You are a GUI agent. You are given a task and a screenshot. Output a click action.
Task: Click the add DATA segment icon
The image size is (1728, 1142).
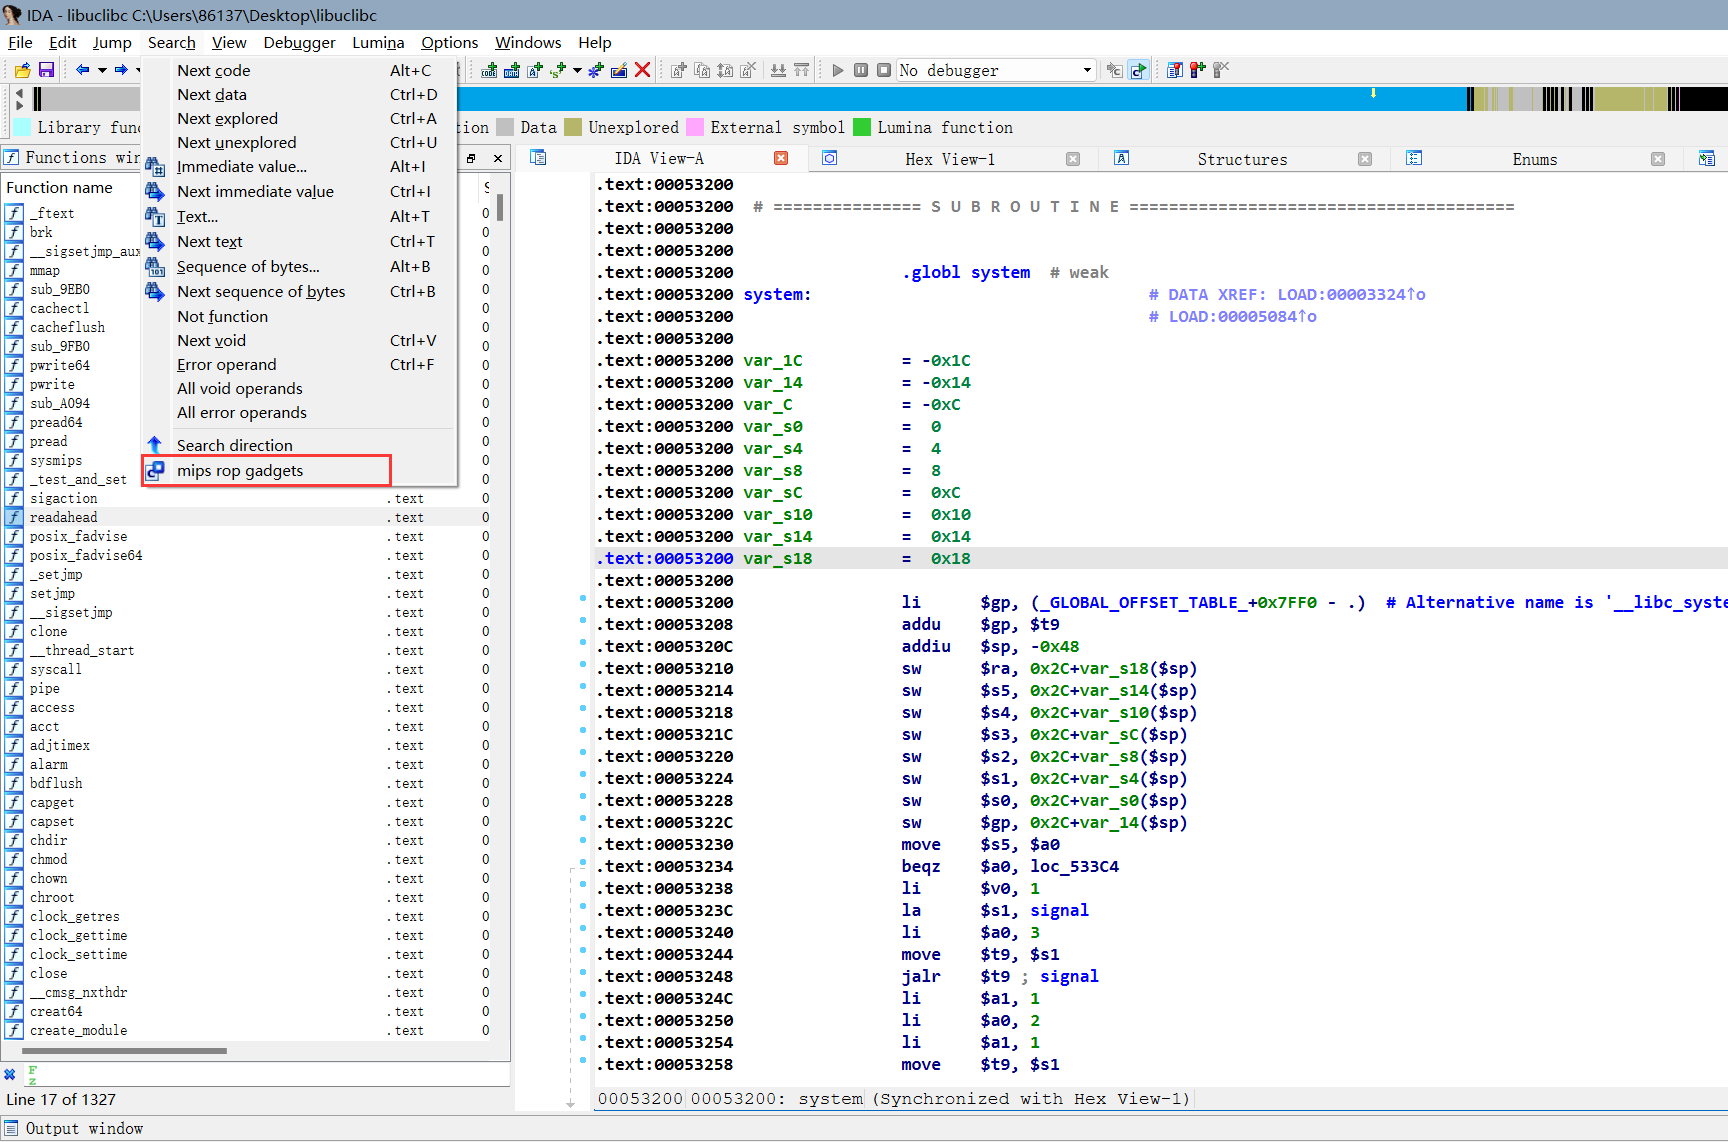pyautogui.click(x=512, y=70)
